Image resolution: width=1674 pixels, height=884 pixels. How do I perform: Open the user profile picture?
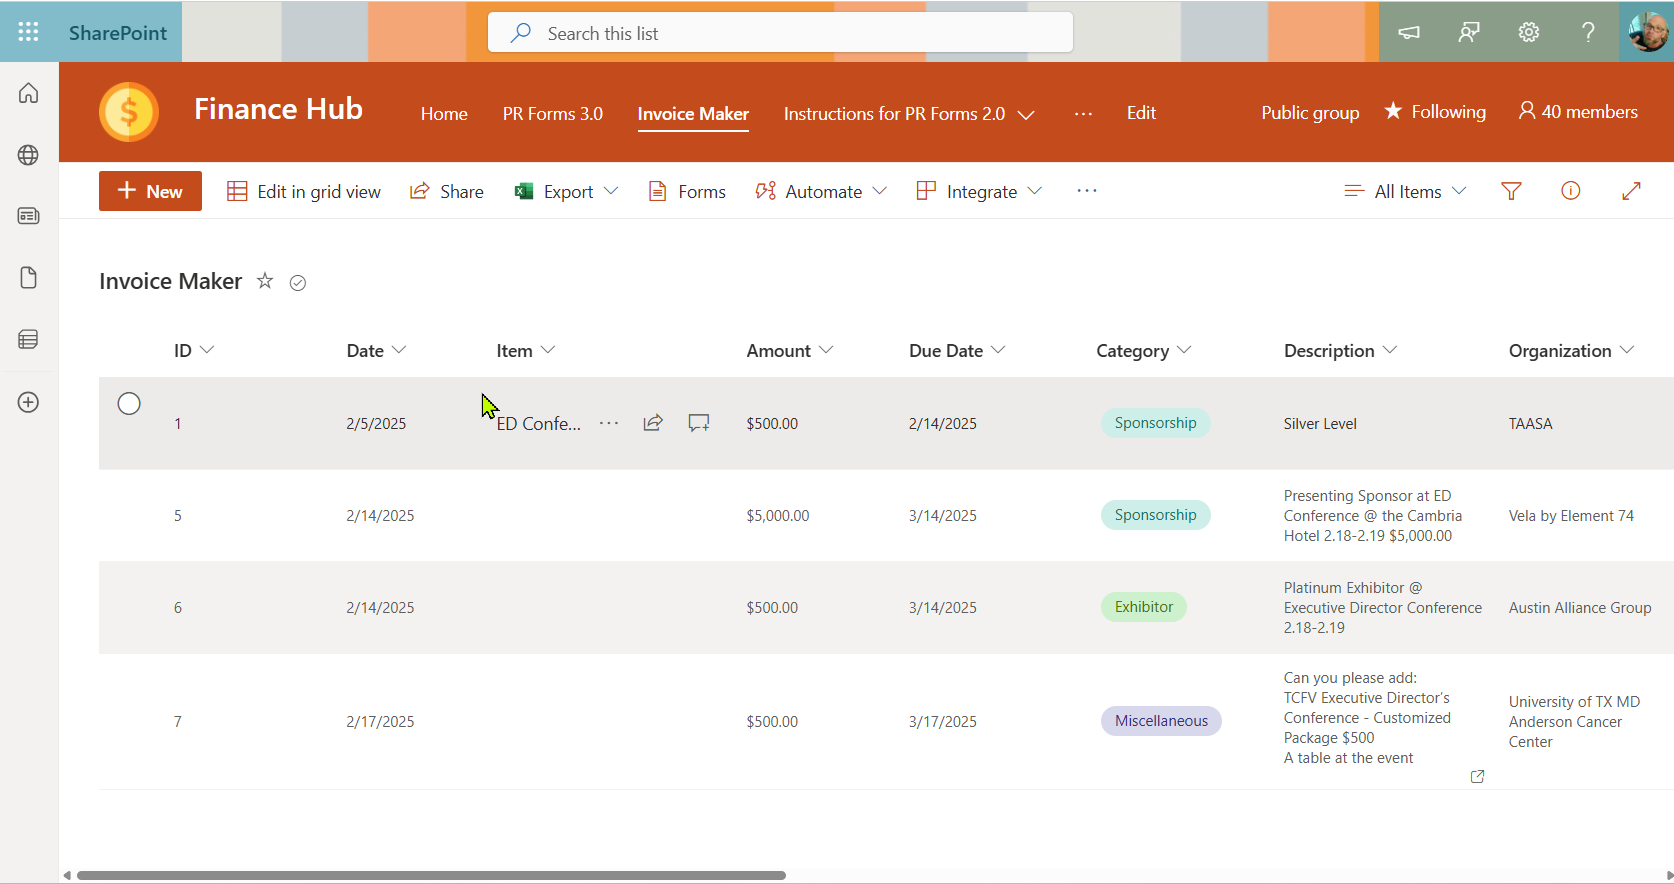1647,32
